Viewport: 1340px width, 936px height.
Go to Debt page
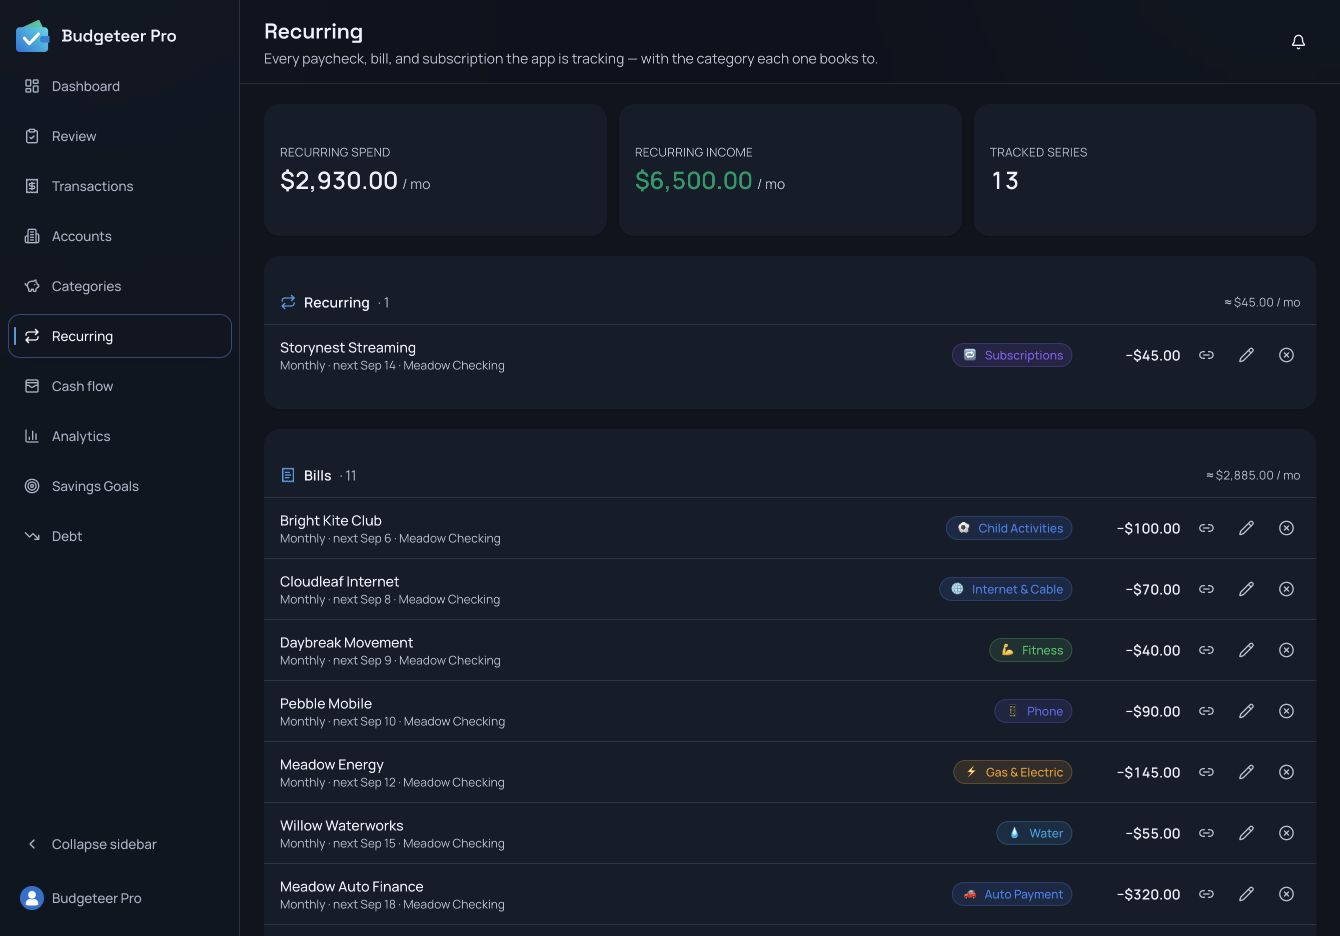[120, 536]
